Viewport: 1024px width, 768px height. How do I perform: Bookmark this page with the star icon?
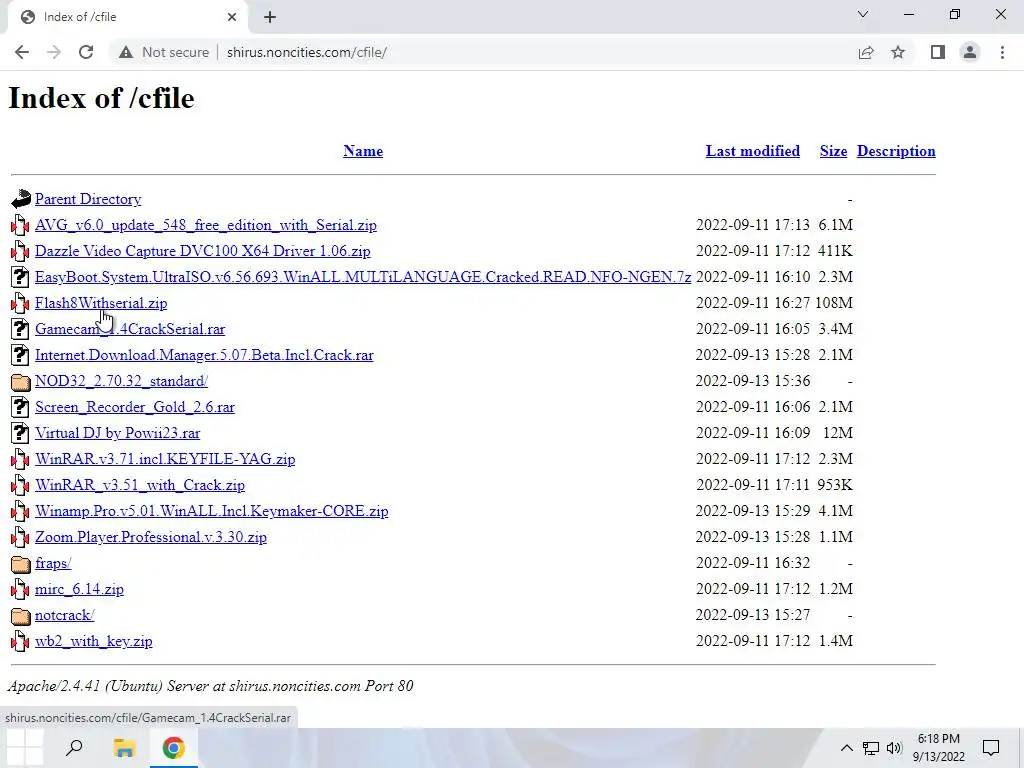click(898, 52)
